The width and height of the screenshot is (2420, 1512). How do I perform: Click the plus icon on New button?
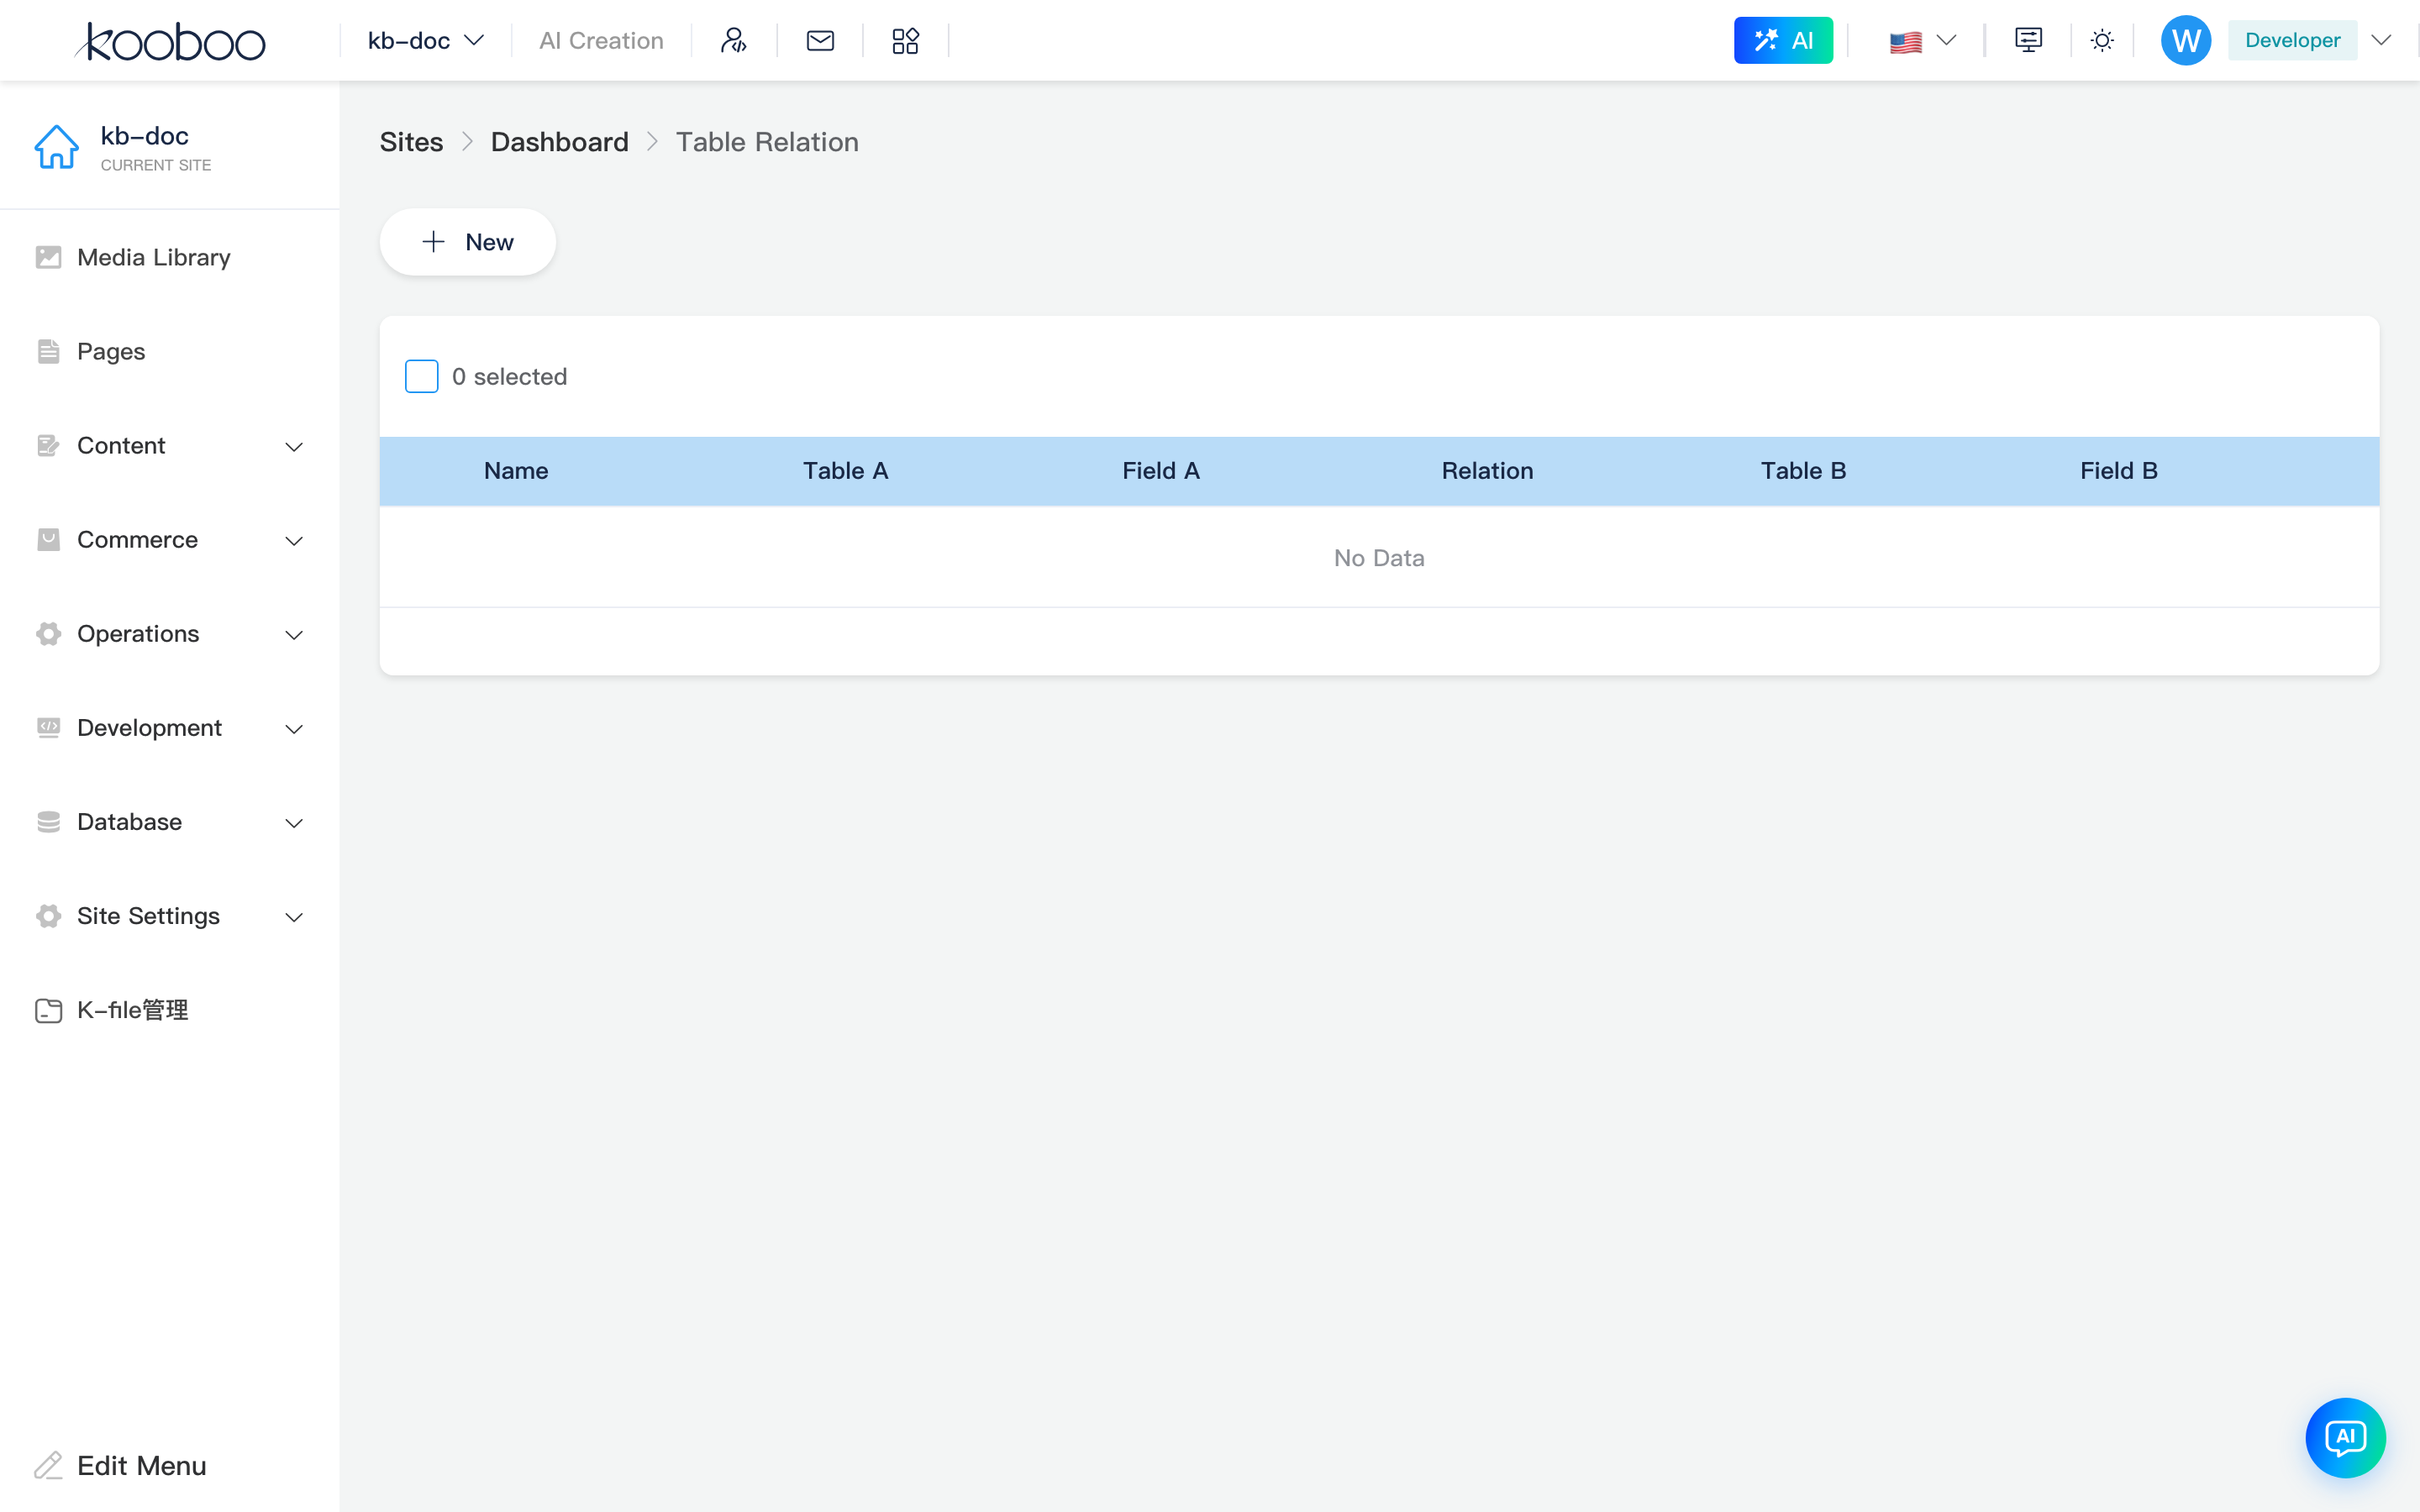tap(433, 242)
